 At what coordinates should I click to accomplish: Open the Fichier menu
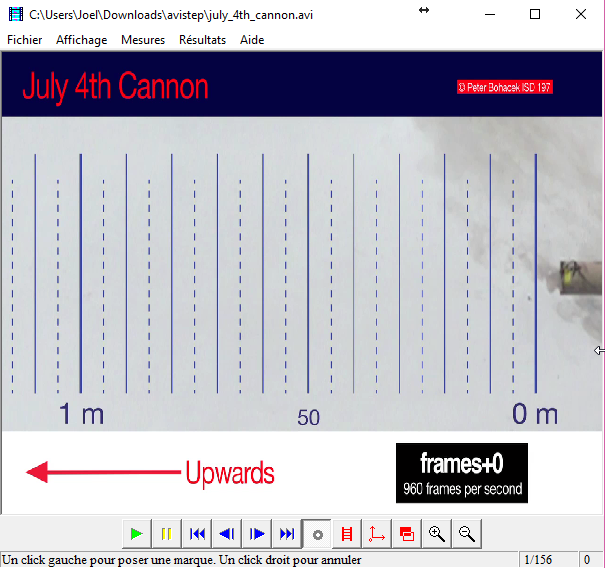pyautogui.click(x=25, y=40)
